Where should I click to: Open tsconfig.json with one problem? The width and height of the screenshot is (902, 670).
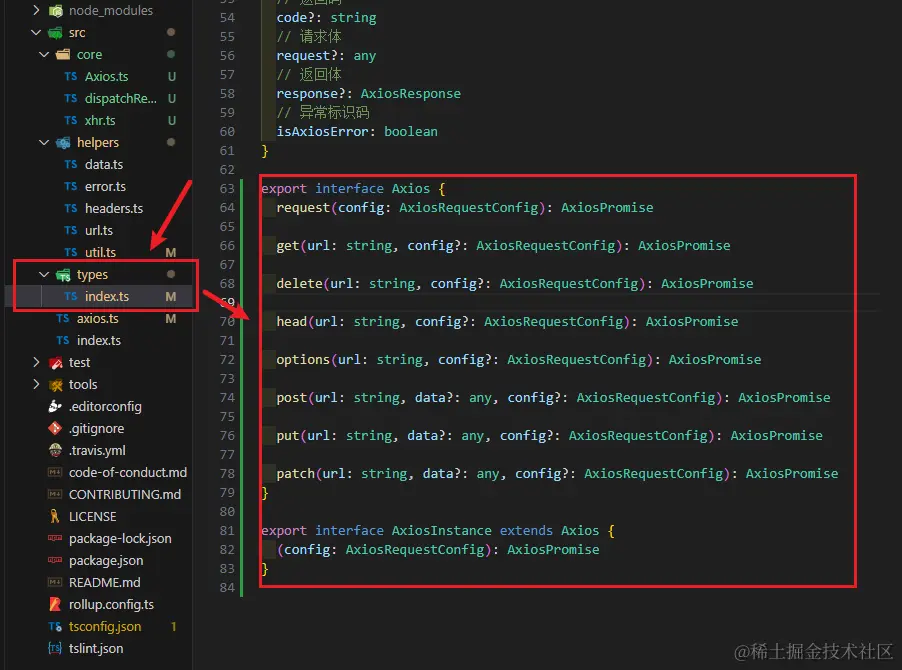pos(105,626)
